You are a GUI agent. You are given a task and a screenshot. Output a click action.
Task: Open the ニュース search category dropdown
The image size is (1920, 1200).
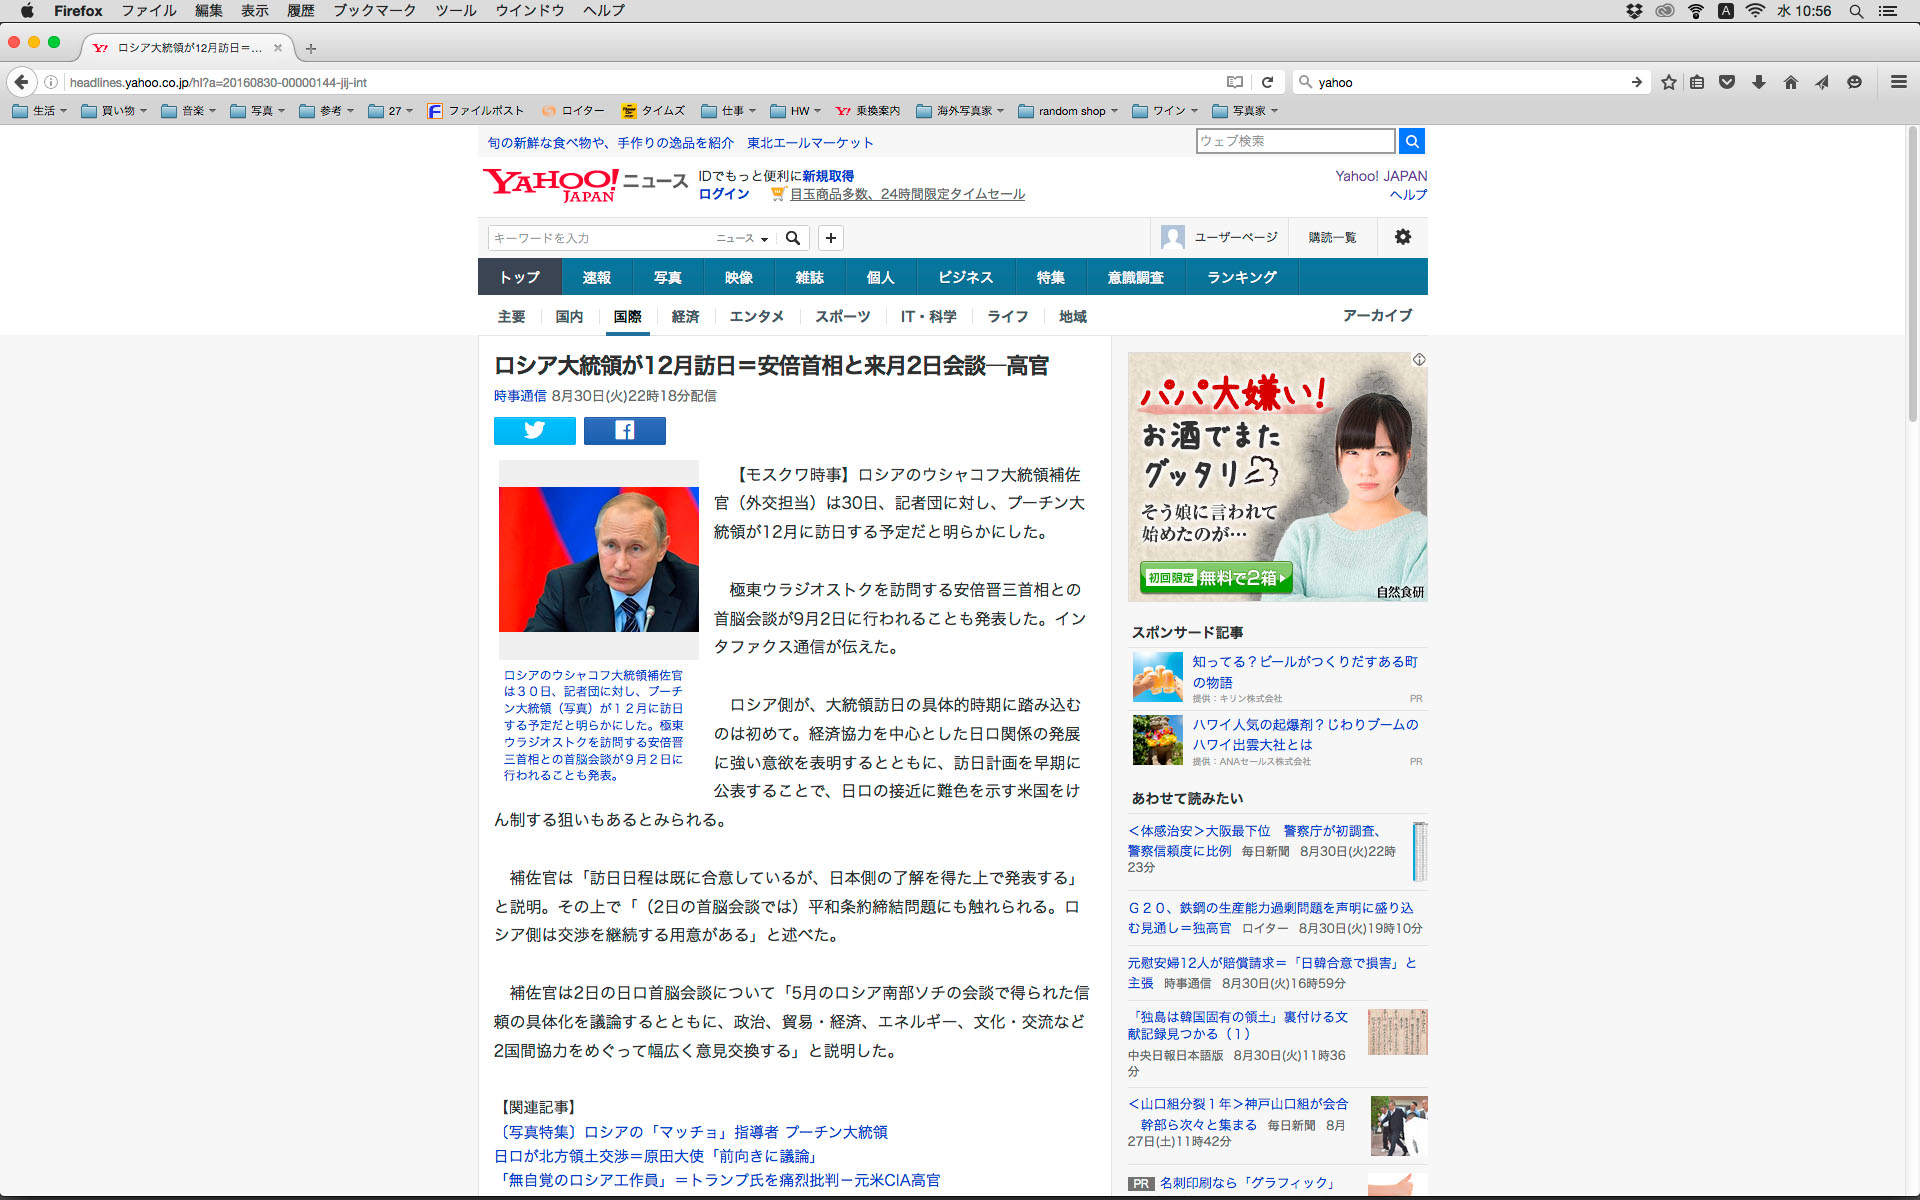click(x=741, y=238)
